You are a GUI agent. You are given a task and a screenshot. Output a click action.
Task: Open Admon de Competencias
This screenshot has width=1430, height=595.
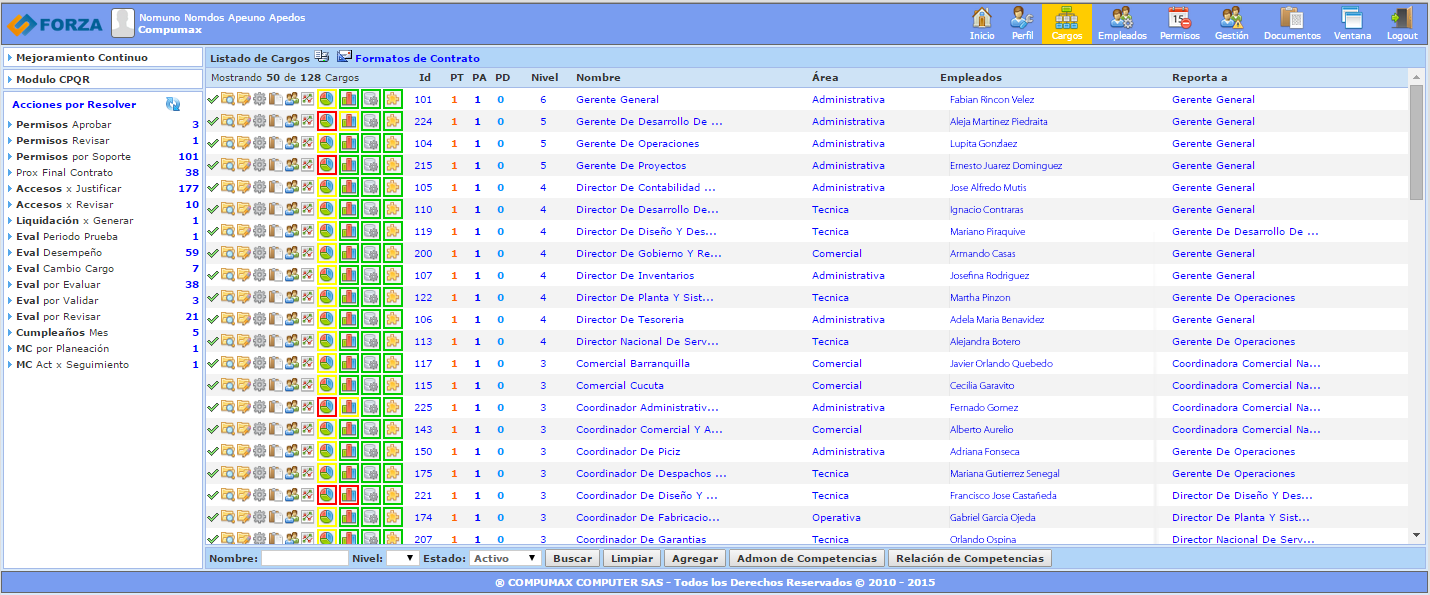point(806,559)
